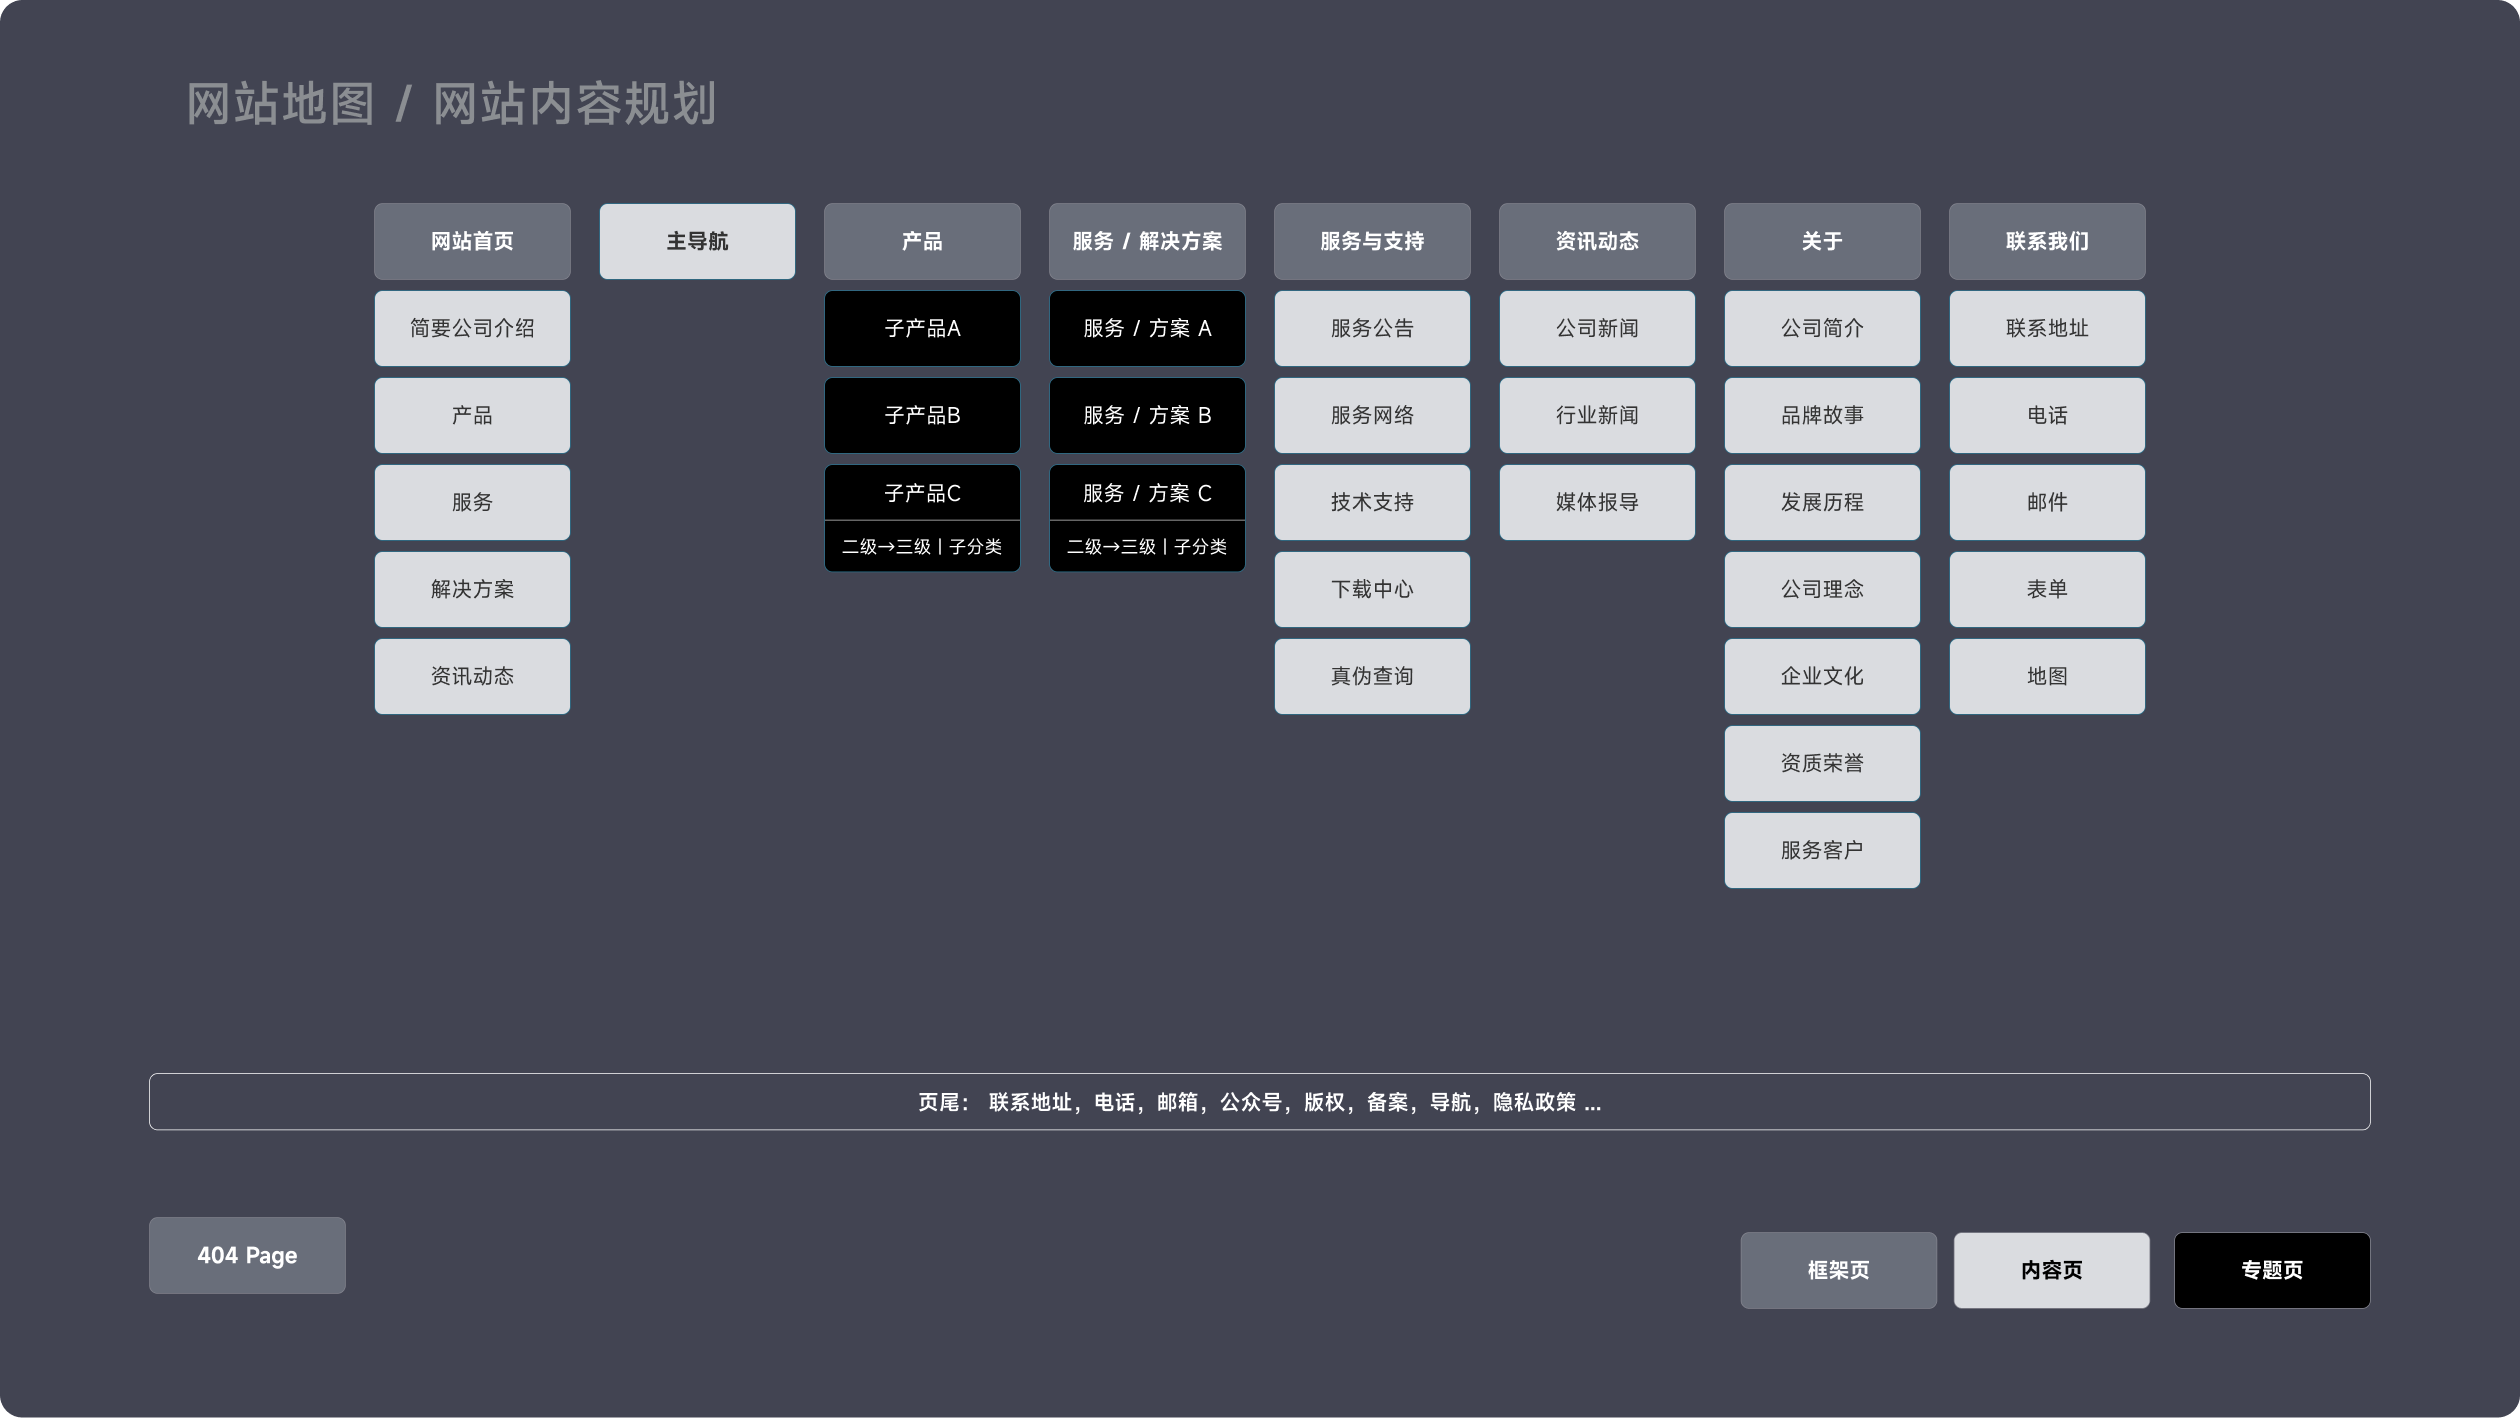Open the 品牌故事 item
Image resolution: width=2520 pixels, height=1418 pixels.
pos(1822,415)
